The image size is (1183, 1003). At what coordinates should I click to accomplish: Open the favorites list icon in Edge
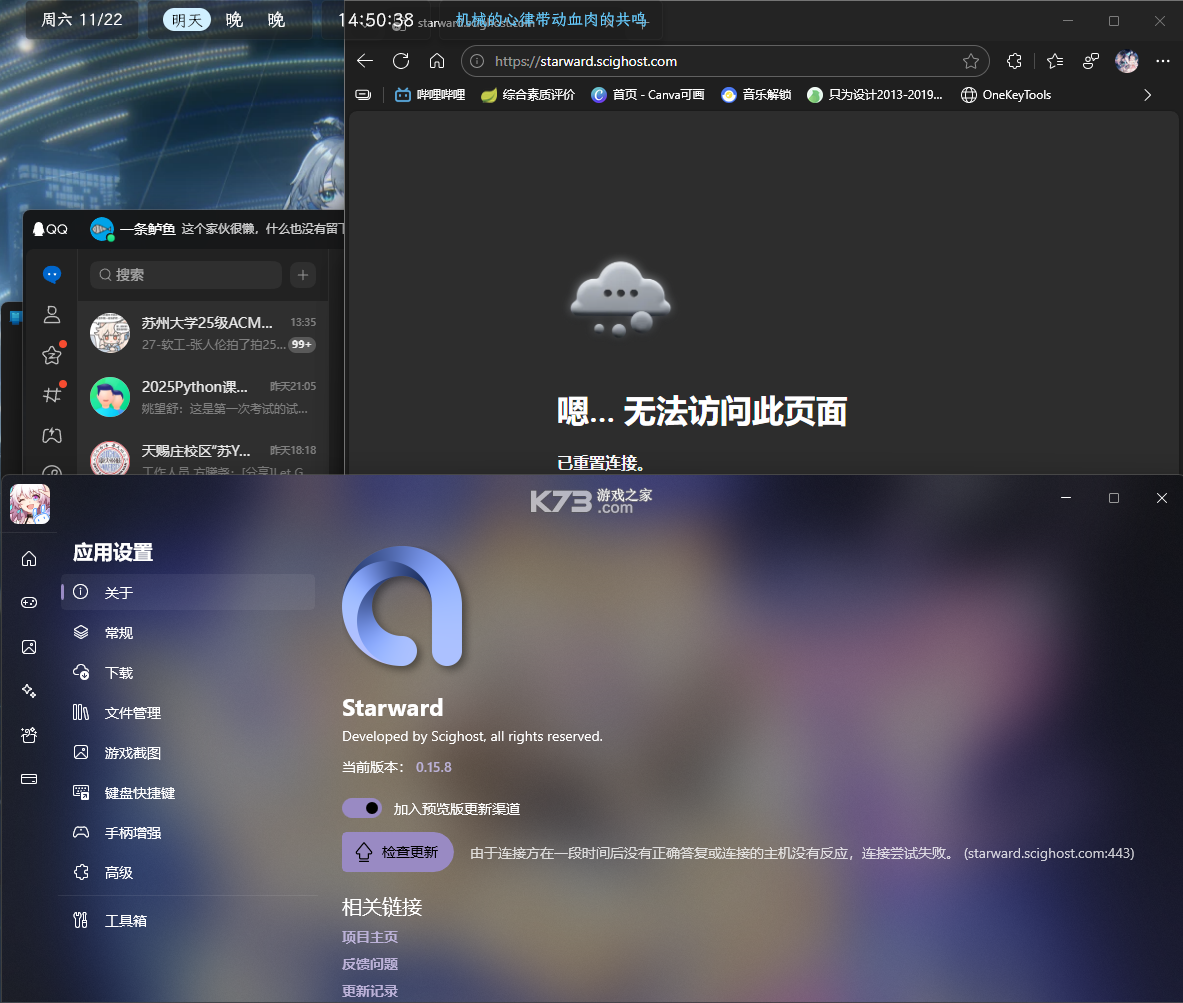click(1055, 61)
